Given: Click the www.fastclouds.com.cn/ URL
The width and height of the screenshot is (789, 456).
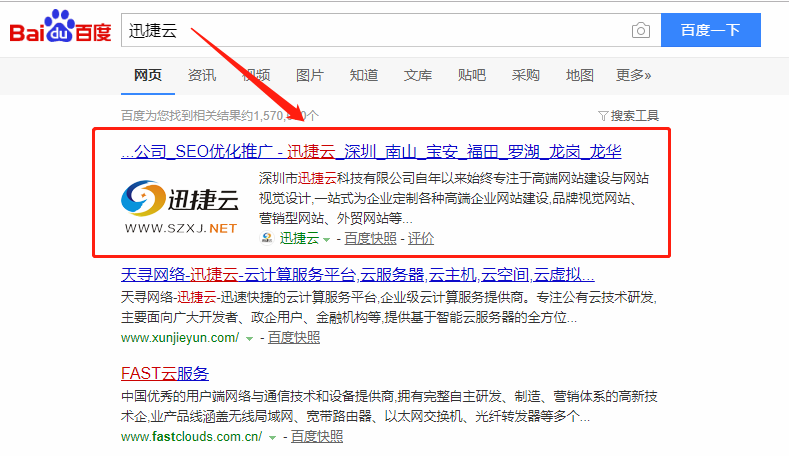Looking at the screenshot, I should [x=192, y=436].
